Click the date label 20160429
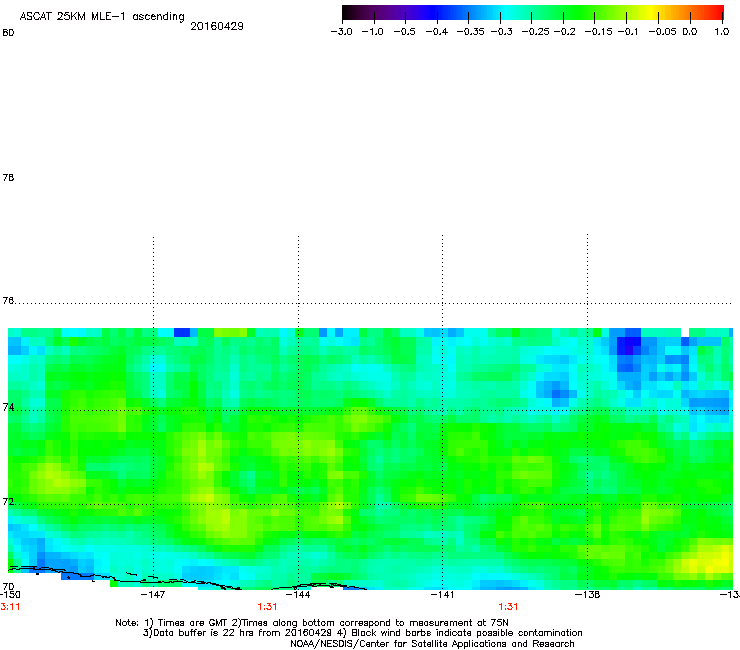Image resolution: width=740 pixels, height=650 pixels. coord(217,26)
